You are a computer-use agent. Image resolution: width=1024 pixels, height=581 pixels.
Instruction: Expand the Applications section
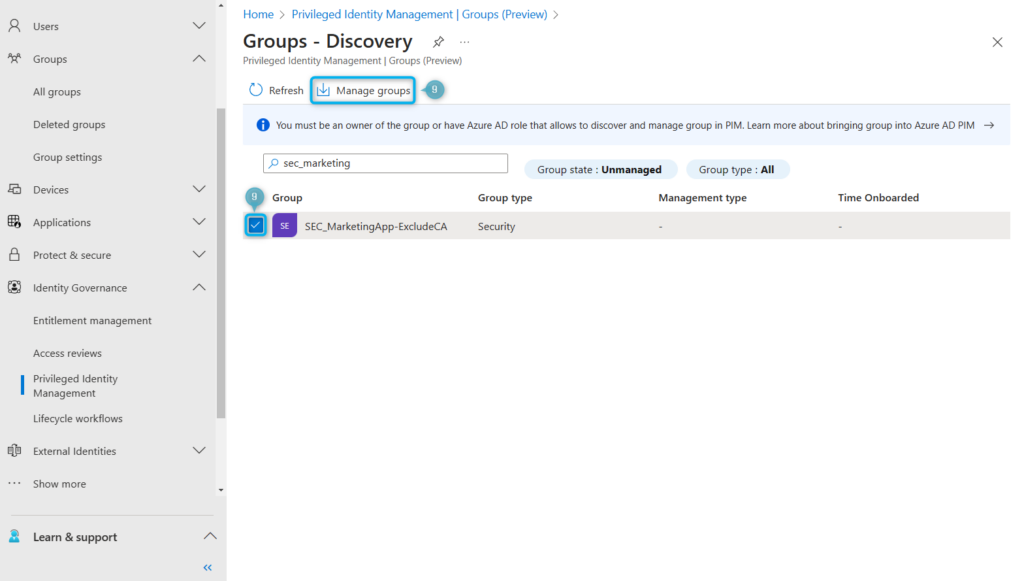tap(199, 222)
